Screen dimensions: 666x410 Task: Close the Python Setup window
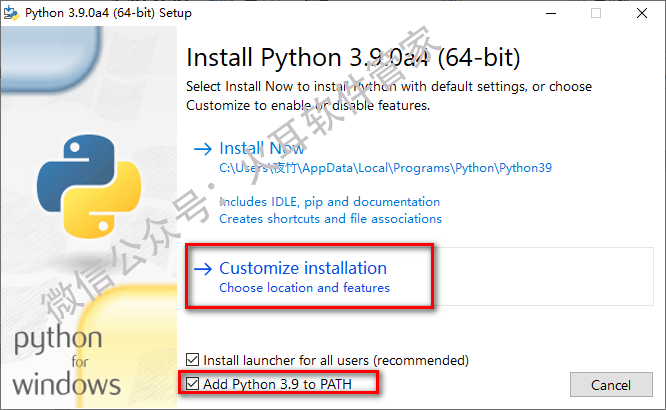[x=641, y=13]
